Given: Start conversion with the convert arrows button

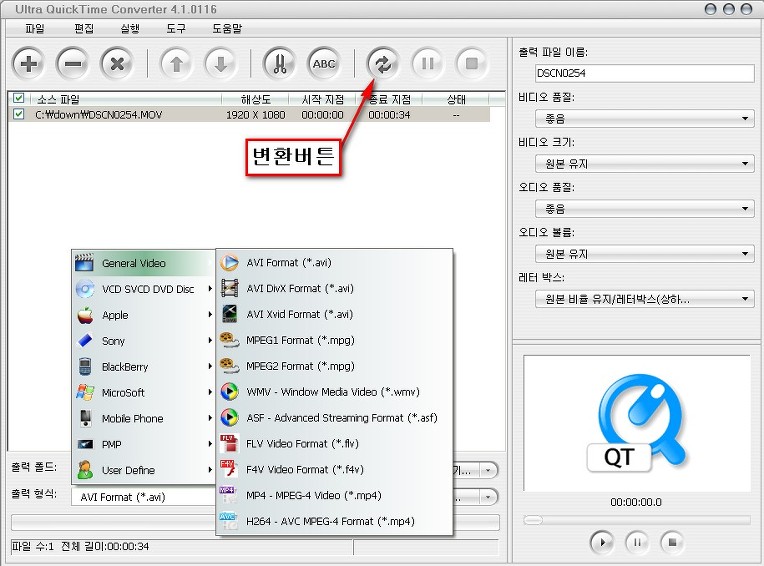Looking at the screenshot, I should pos(383,63).
